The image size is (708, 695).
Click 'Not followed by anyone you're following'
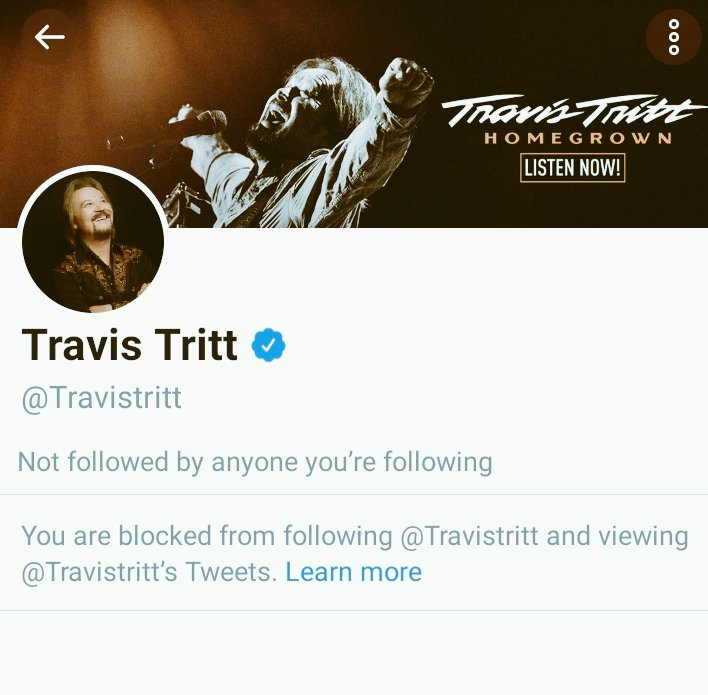(255, 462)
